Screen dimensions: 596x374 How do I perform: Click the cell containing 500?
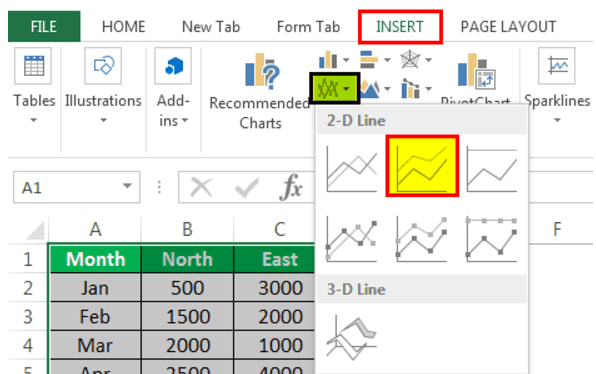click(187, 288)
